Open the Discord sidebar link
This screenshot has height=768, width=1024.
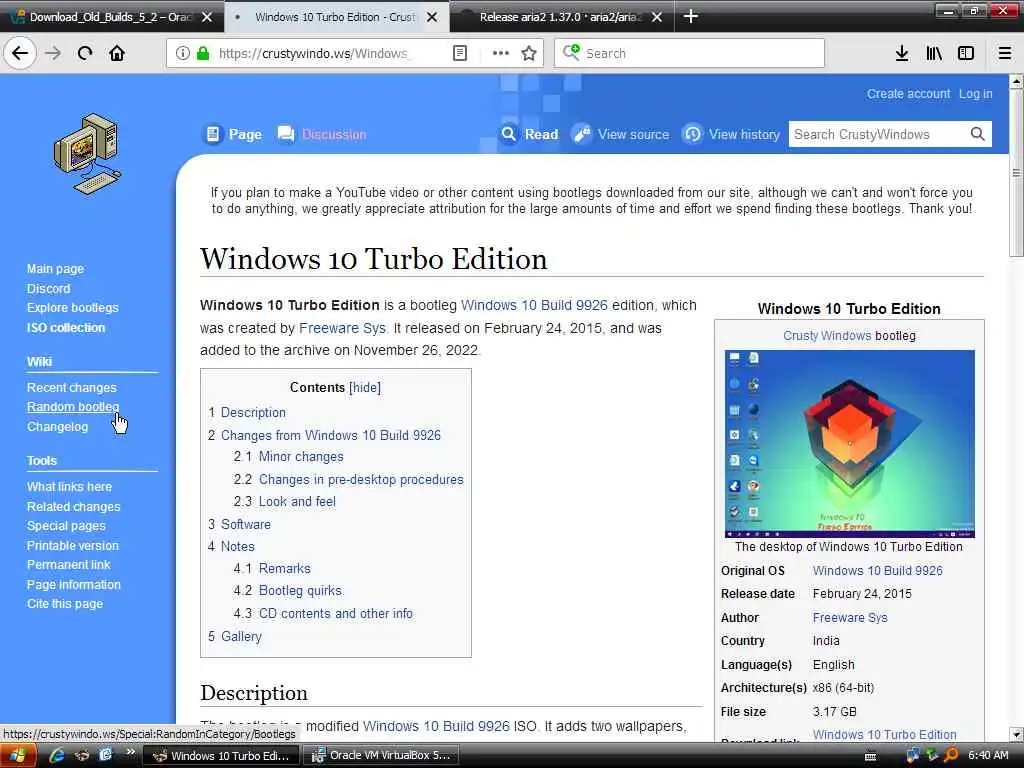(x=48, y=288)
